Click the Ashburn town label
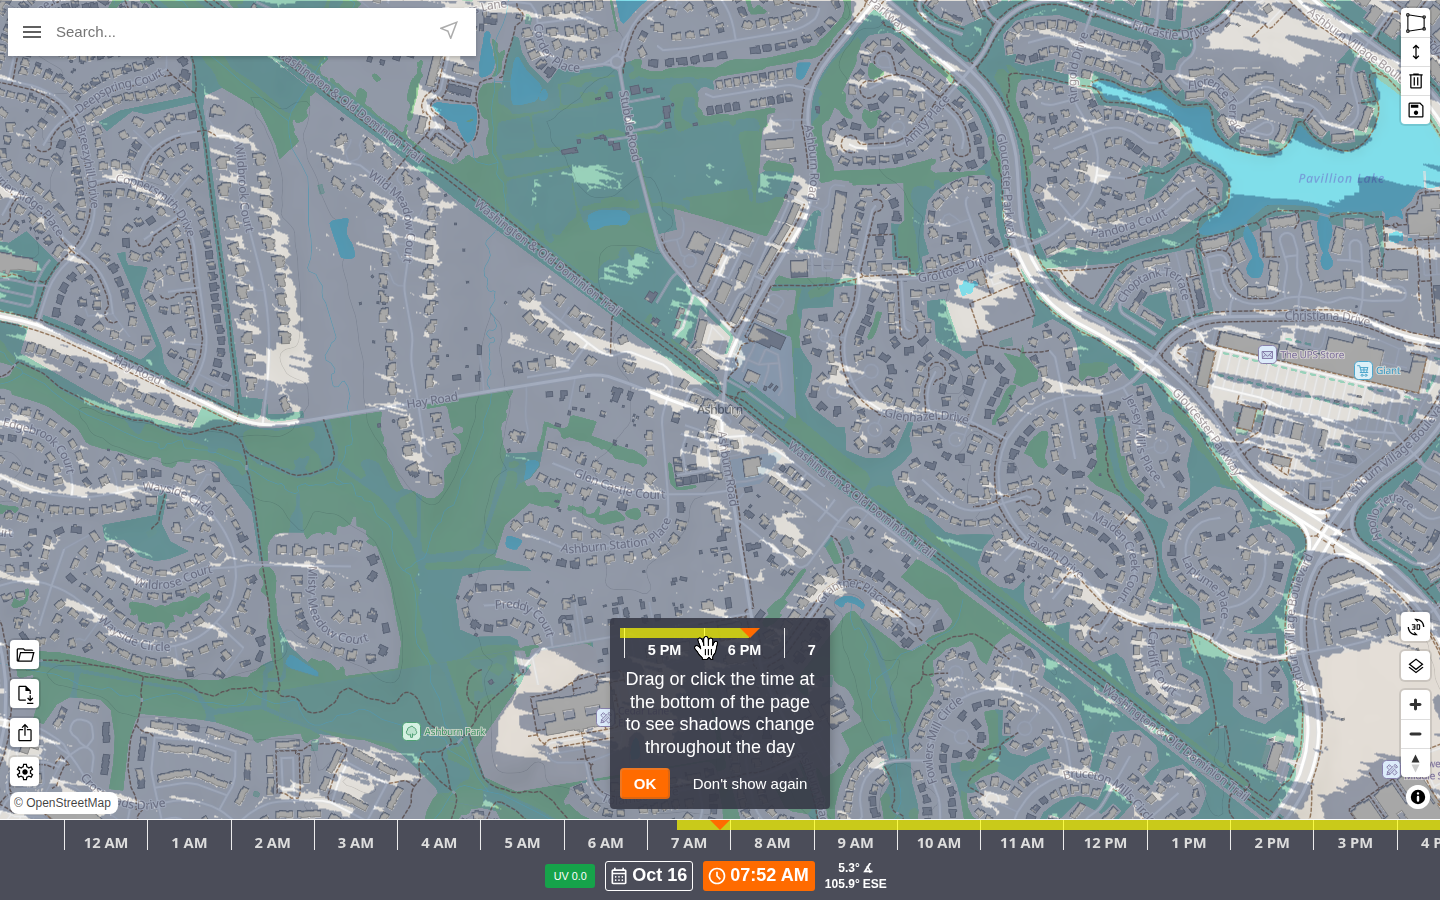This screenshot has height=900, width=1440. pyautogui.click(x=720, y=409)
